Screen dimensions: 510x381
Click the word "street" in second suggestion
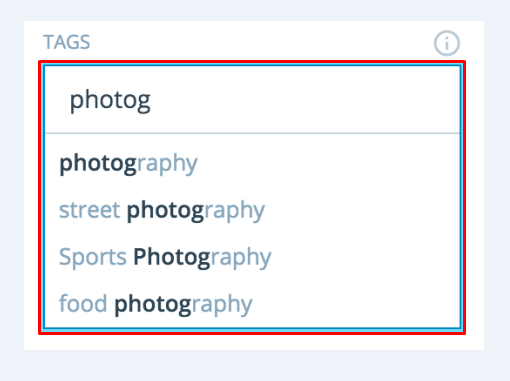tap(90, 210)
